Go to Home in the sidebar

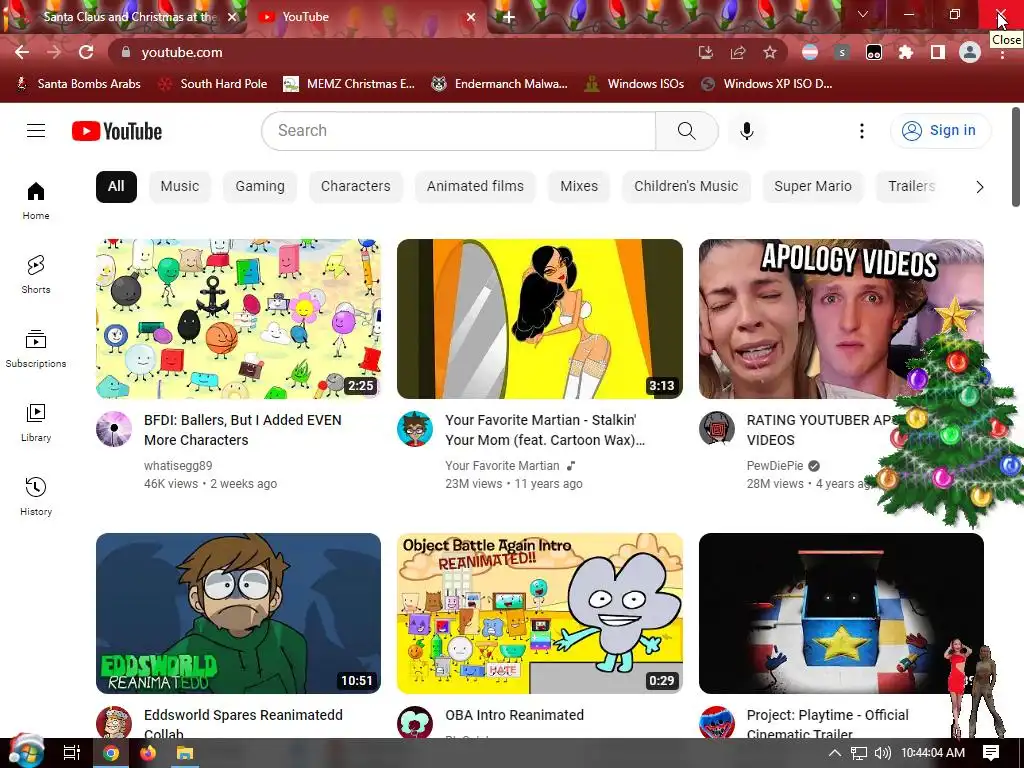click(36, 200)
